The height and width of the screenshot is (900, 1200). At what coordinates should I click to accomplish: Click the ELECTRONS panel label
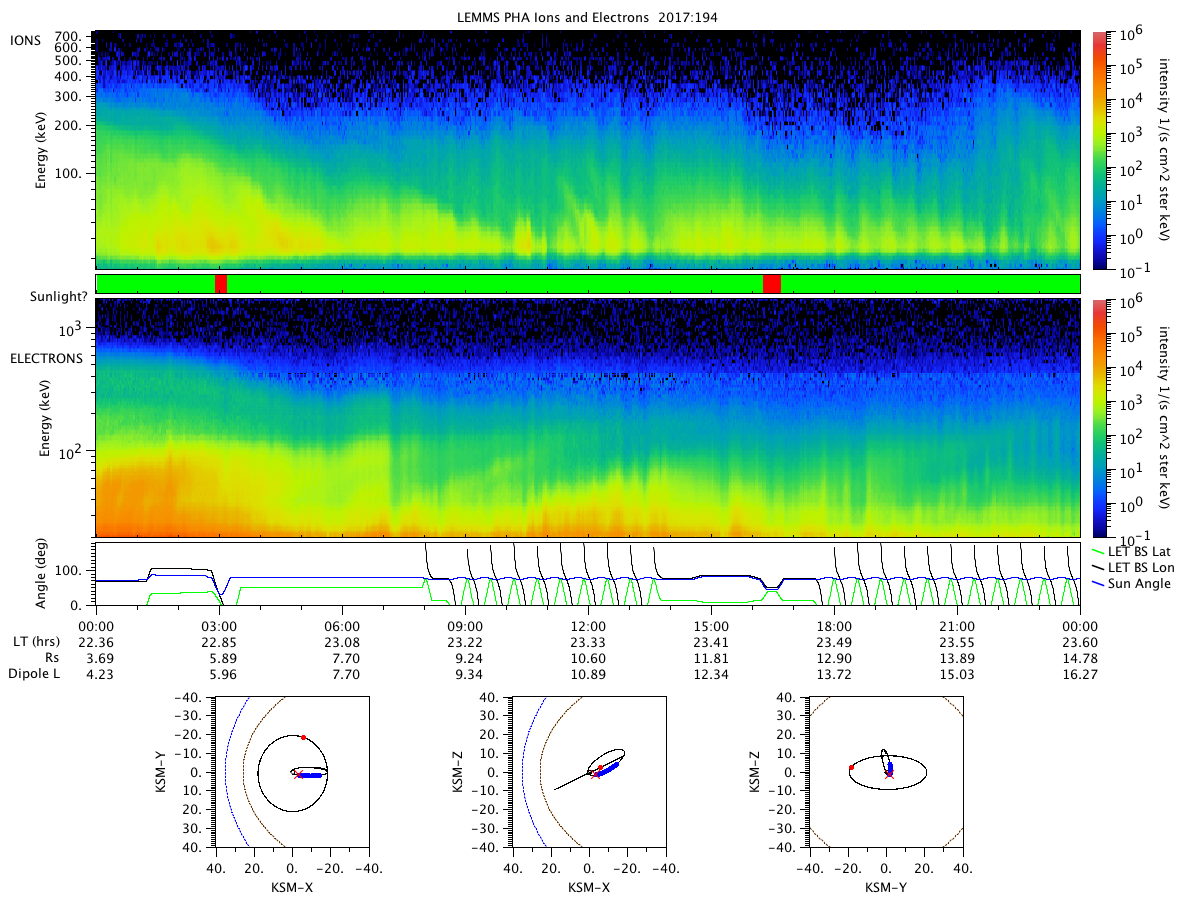(46, 358)
